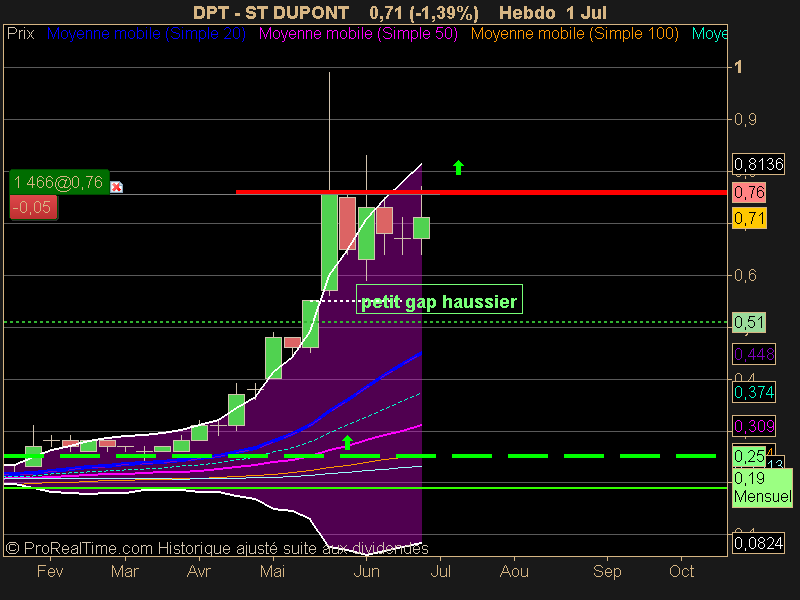800x600 pixels.
Task: Click the Mar label on time axis
Action: click(x=124, y=571)
